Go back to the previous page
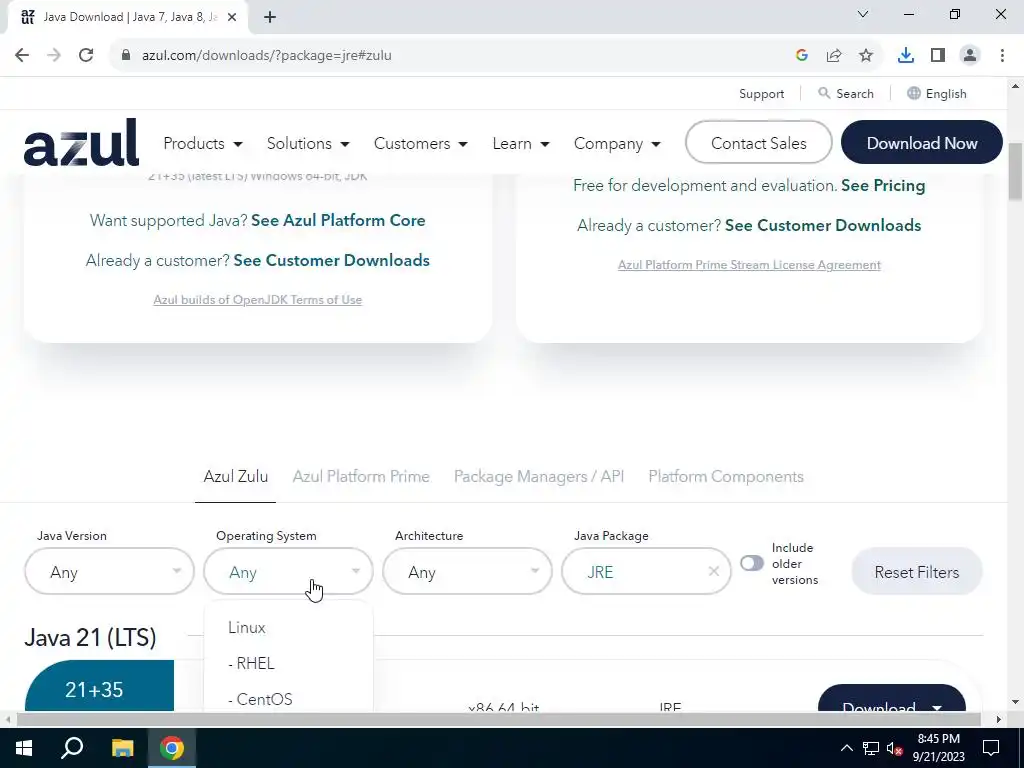Viewport: 1024px width, 768px height. (22, 55)
